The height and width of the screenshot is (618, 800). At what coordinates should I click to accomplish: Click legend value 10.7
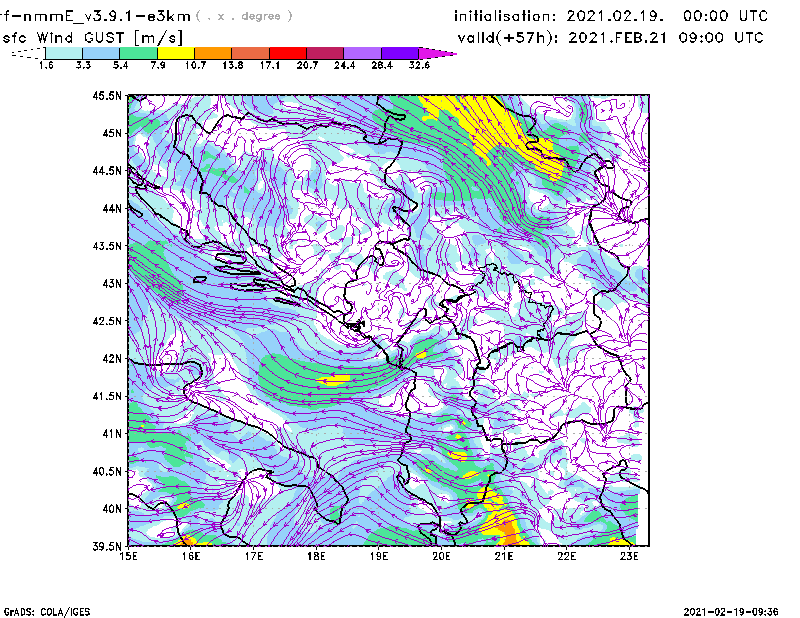click(195, 65)
